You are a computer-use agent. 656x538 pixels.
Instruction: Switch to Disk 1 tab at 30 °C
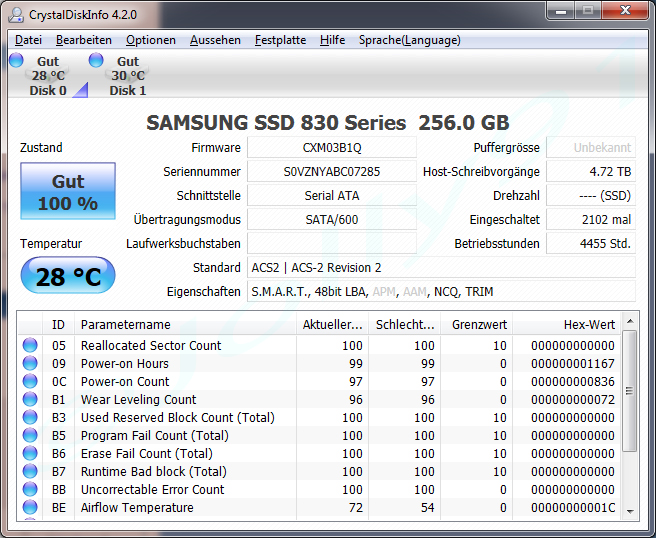tap(128, 76)
